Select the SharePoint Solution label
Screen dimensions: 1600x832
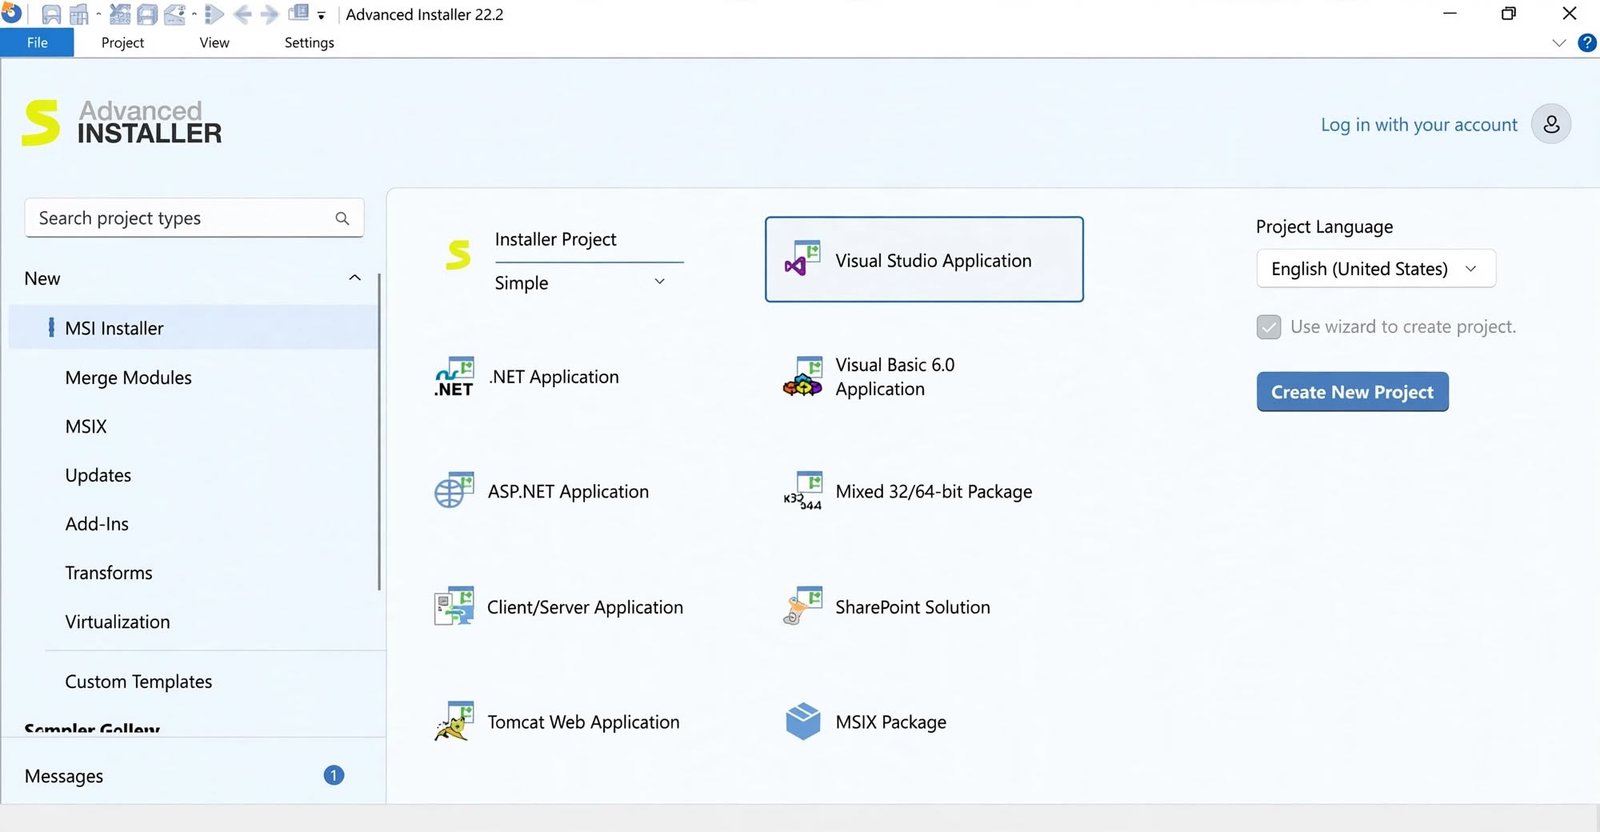912,608
